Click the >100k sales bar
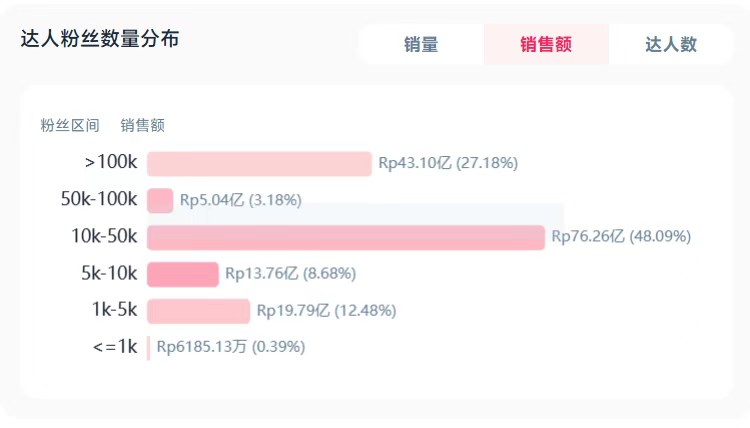The width and height of the screenshot is (750, 428). (259, 164)
